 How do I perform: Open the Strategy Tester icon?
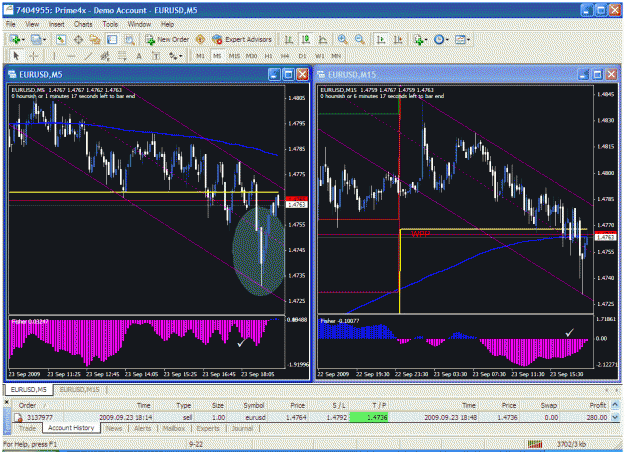[x=129, y=39]
